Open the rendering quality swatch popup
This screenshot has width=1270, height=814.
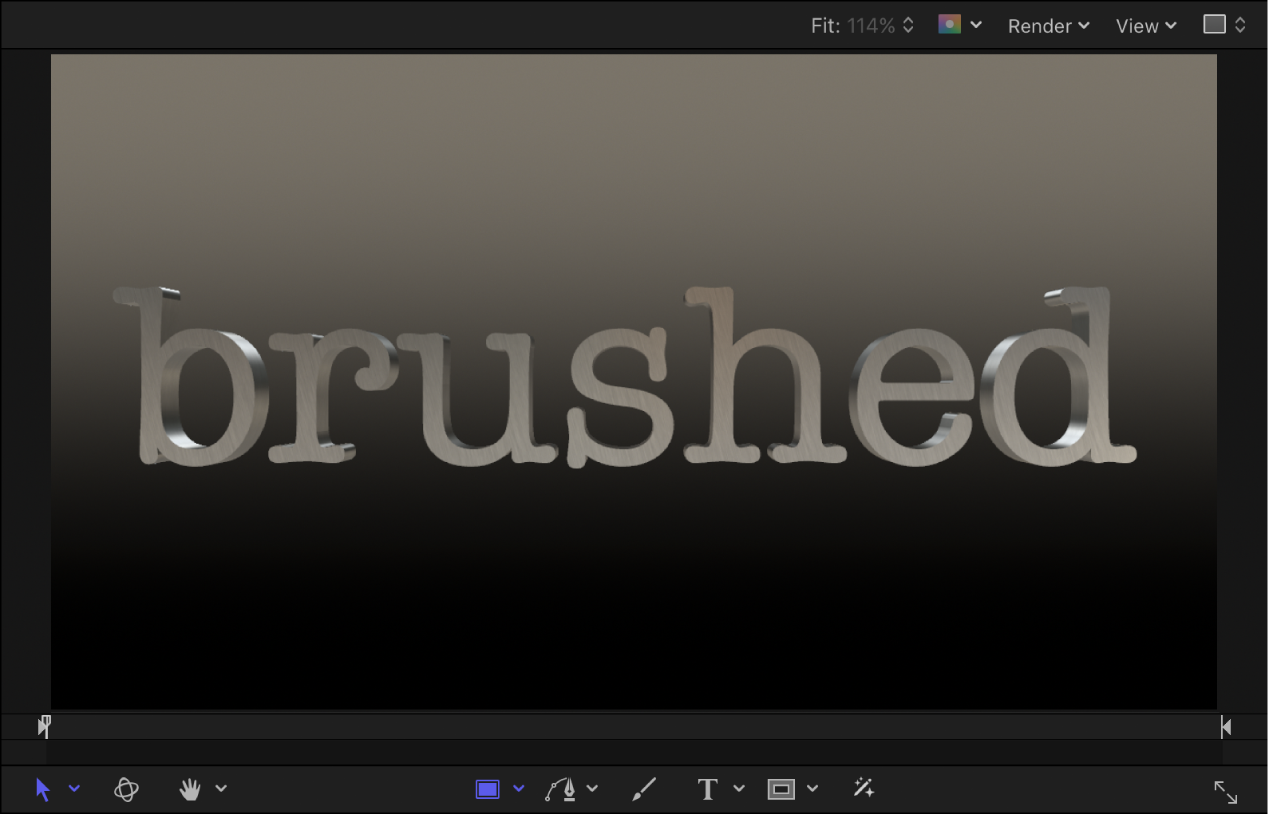(1216, 22)
